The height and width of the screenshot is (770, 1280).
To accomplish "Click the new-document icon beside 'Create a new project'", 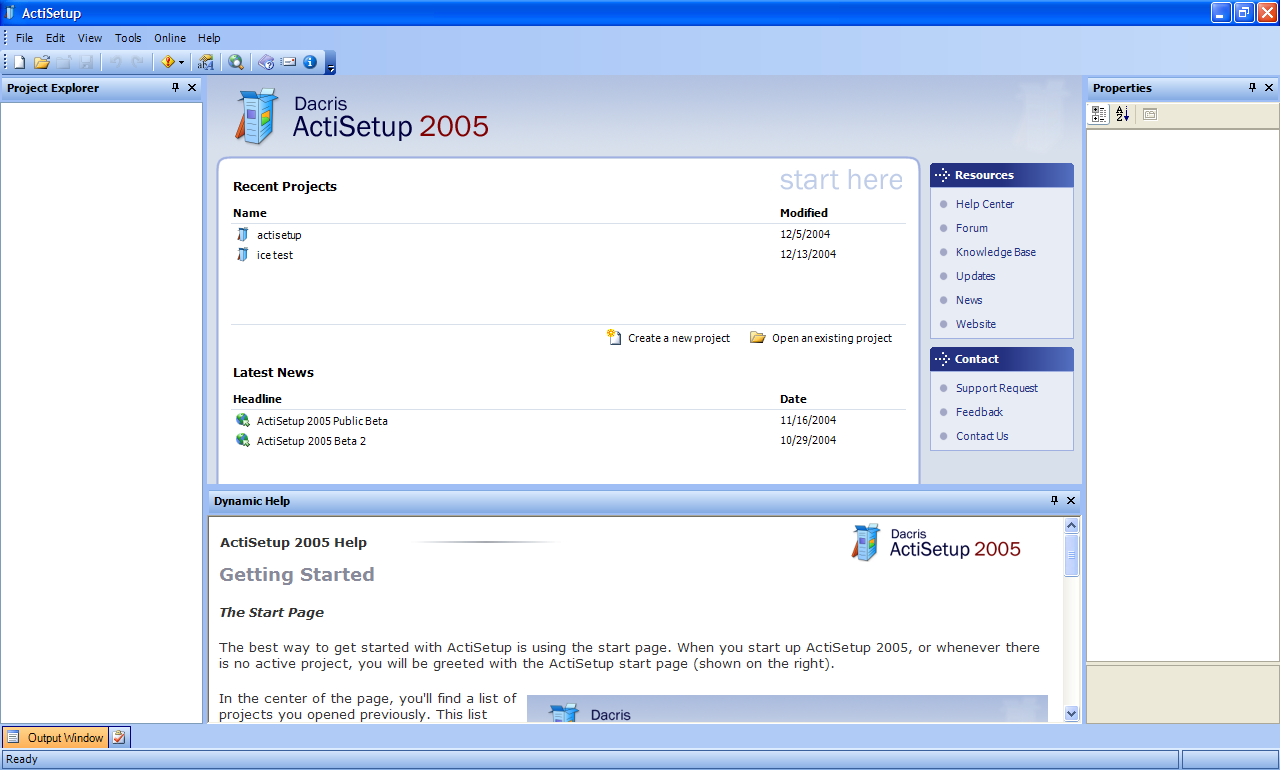I will tap(615, 337).
